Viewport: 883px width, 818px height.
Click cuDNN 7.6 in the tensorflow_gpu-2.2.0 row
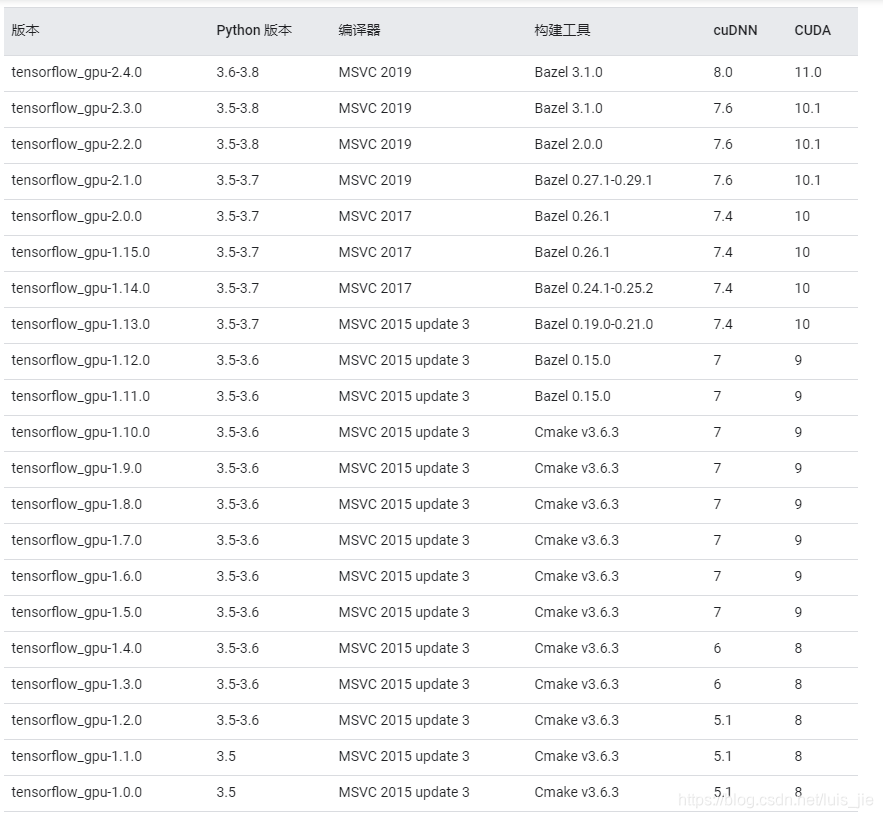(723, 144)
